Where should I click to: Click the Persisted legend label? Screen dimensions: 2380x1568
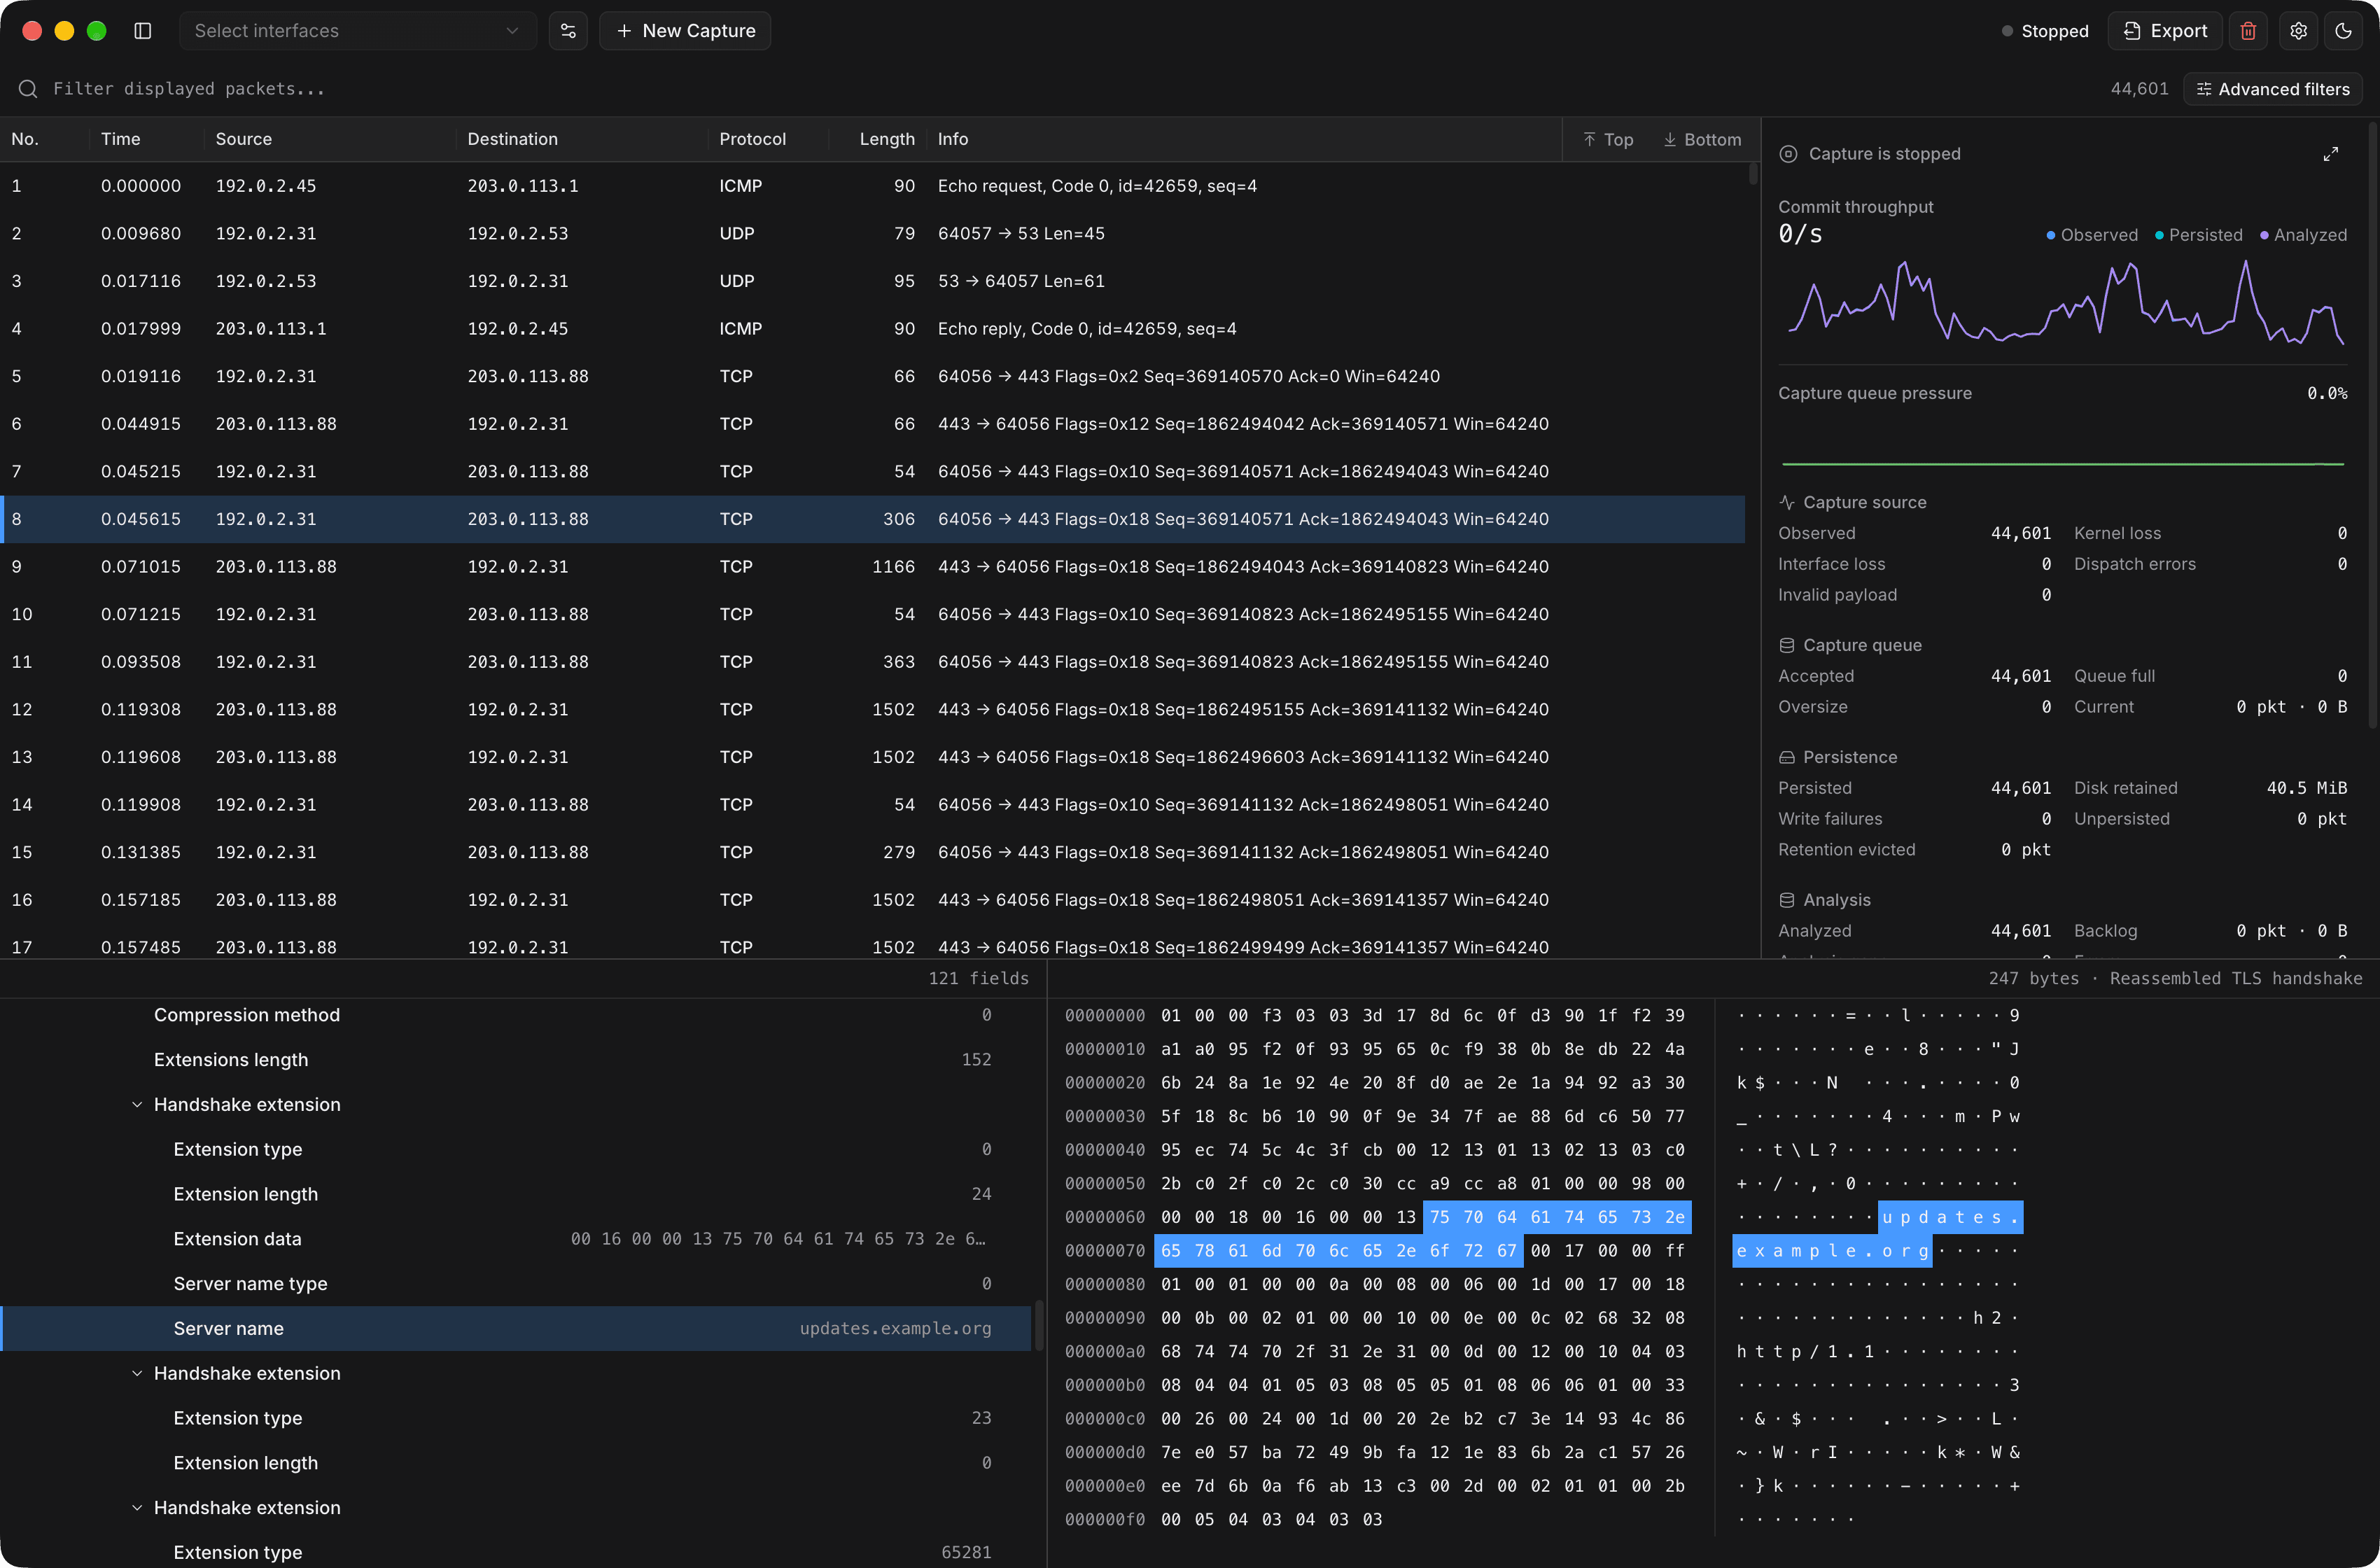tap(2205, 235)
